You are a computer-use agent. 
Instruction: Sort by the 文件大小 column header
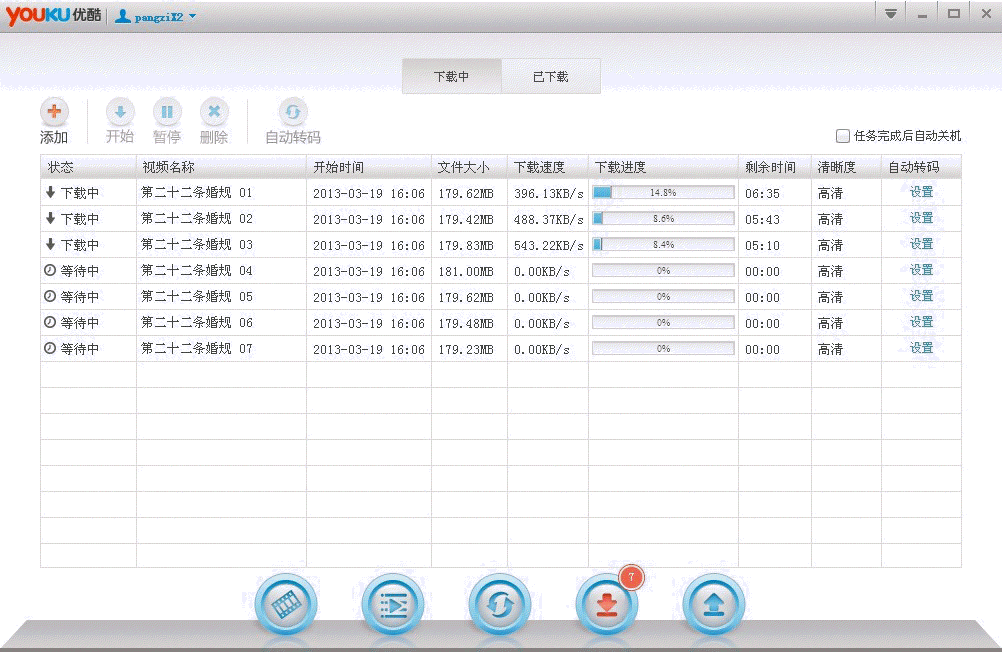[x=463, y=167]
